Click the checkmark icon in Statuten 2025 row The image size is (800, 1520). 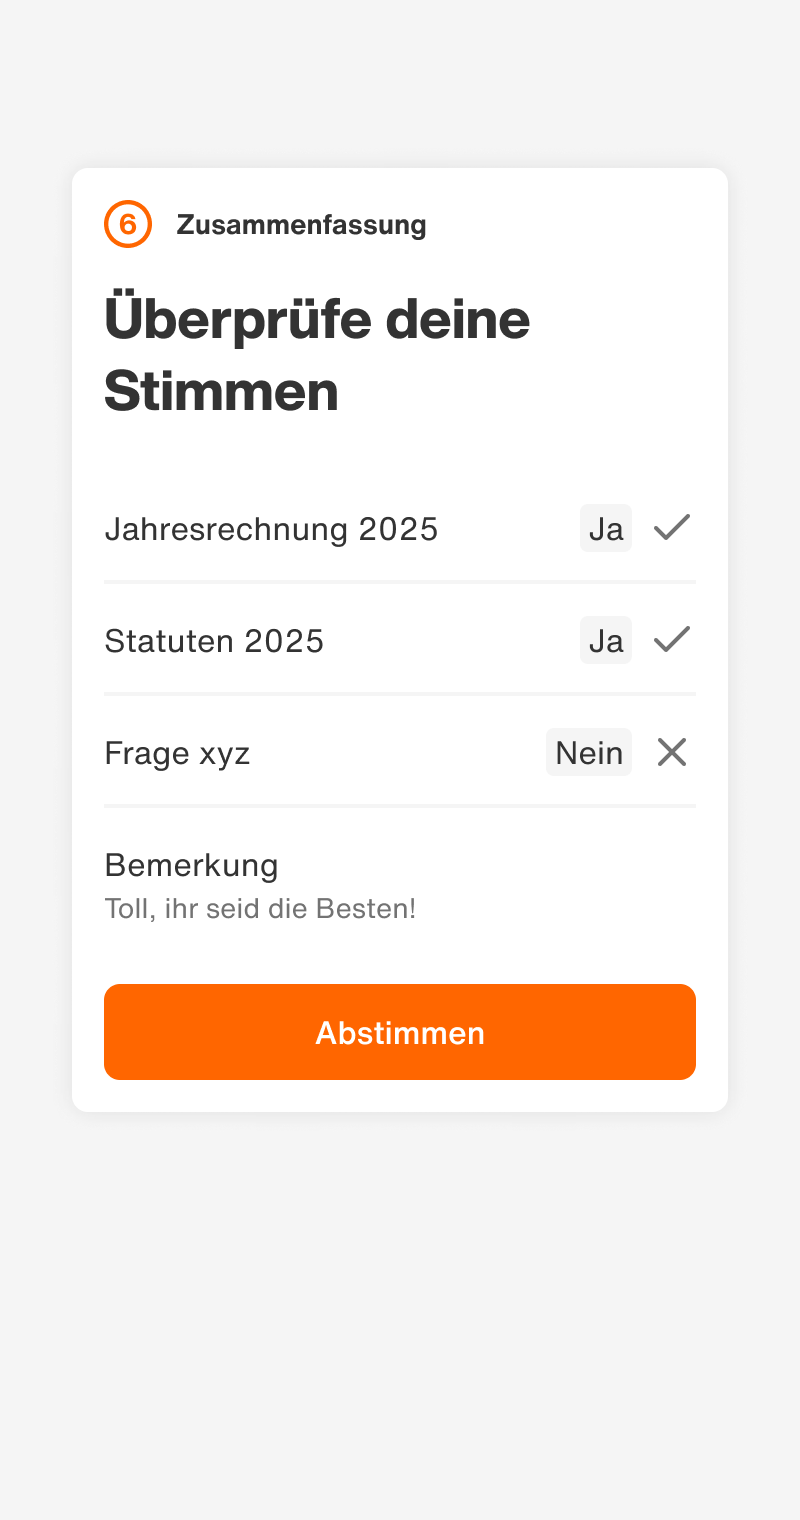[672, 640]
